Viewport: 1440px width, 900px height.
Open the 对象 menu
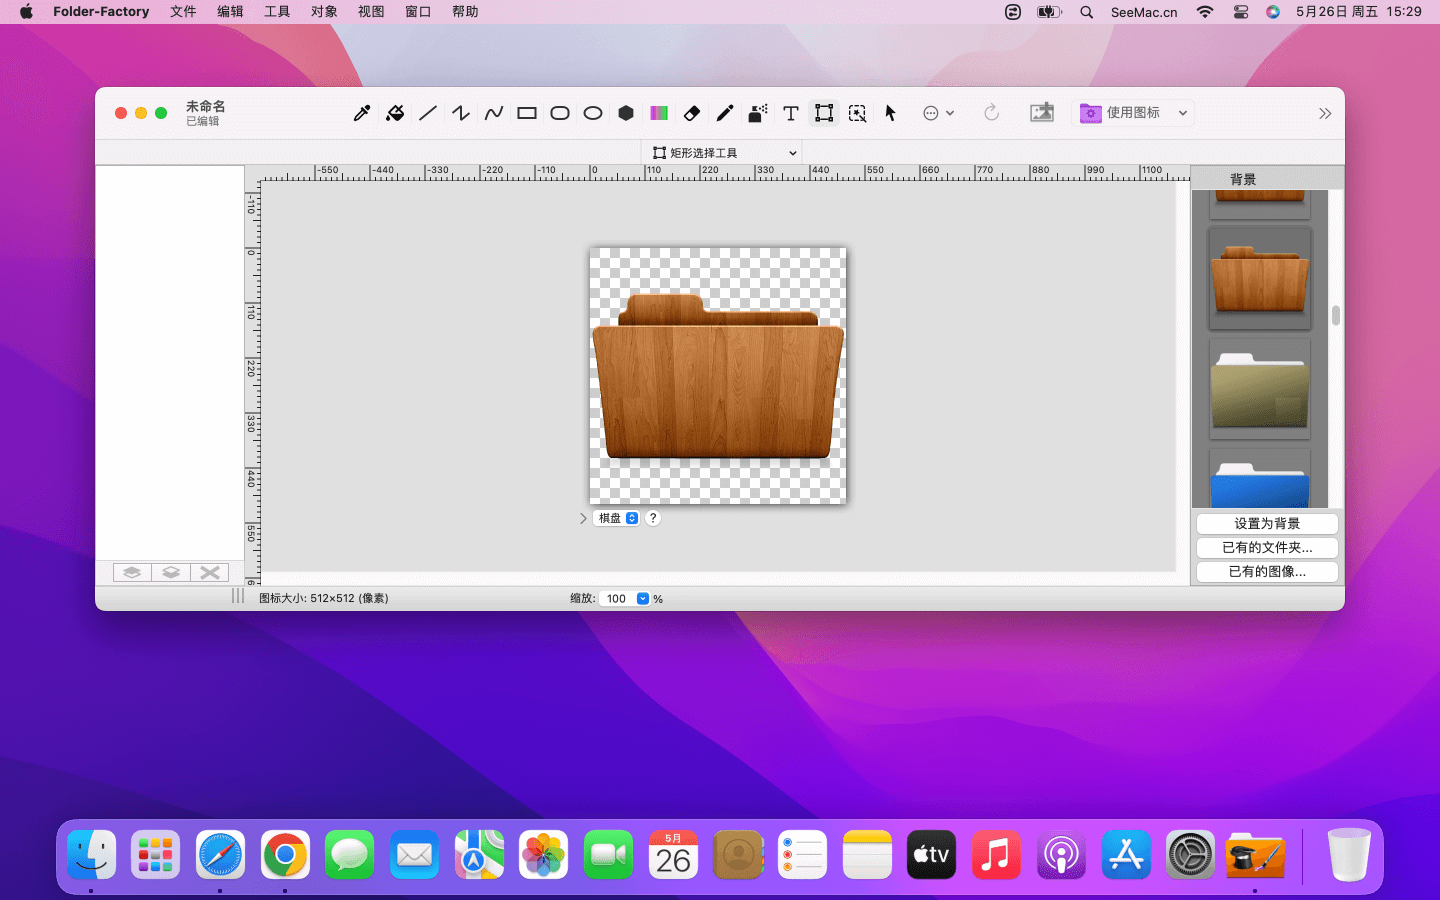point(324,12)
